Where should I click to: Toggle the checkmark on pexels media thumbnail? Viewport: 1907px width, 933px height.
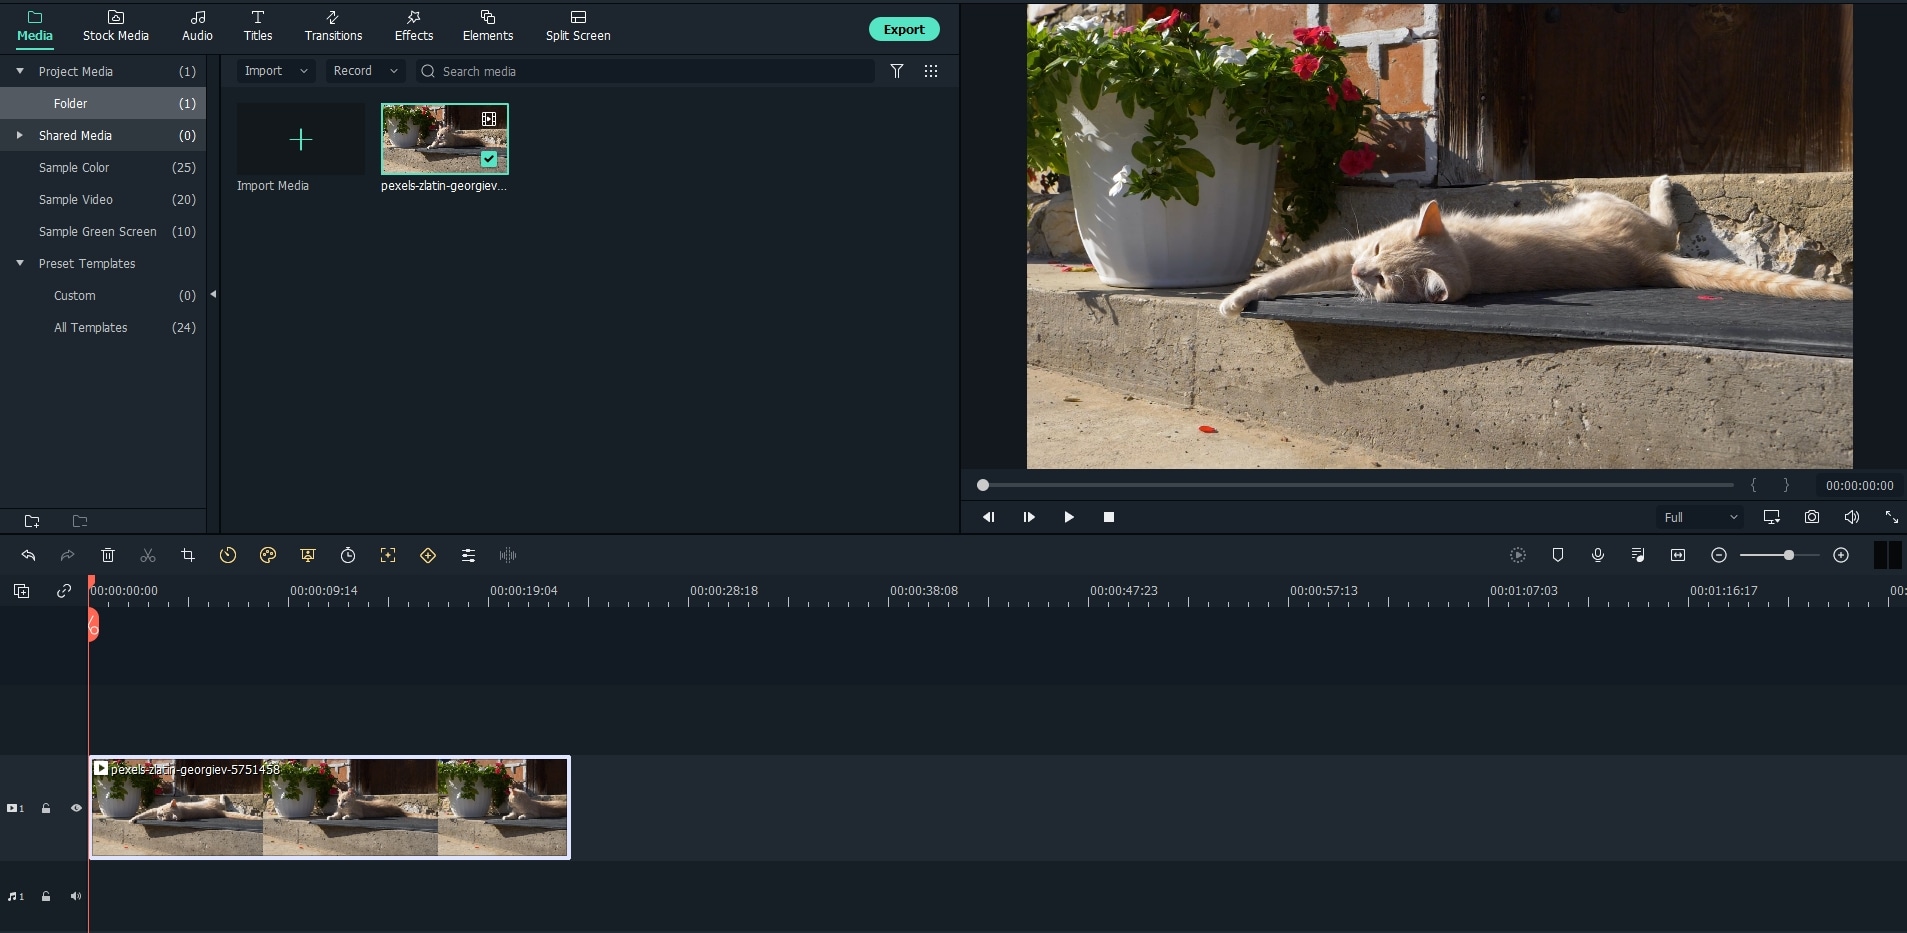[489, 159]
